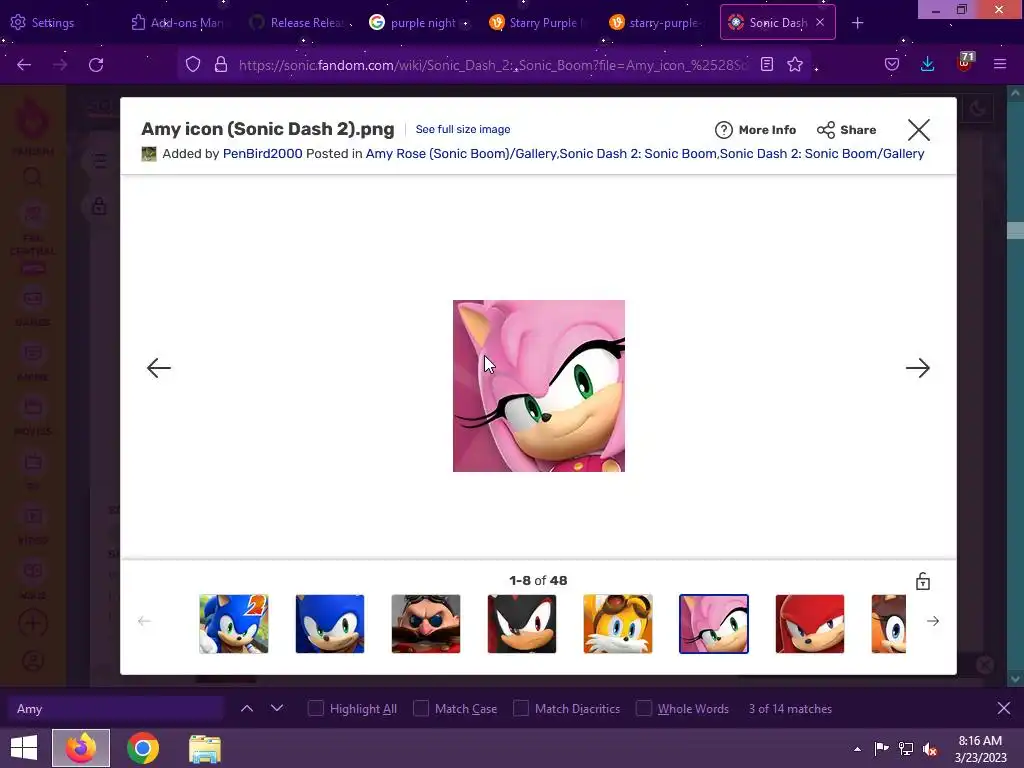This screenshot has width=1024, height=768.
Task: Show hidden system tray icons
Action: pos(857,749)
